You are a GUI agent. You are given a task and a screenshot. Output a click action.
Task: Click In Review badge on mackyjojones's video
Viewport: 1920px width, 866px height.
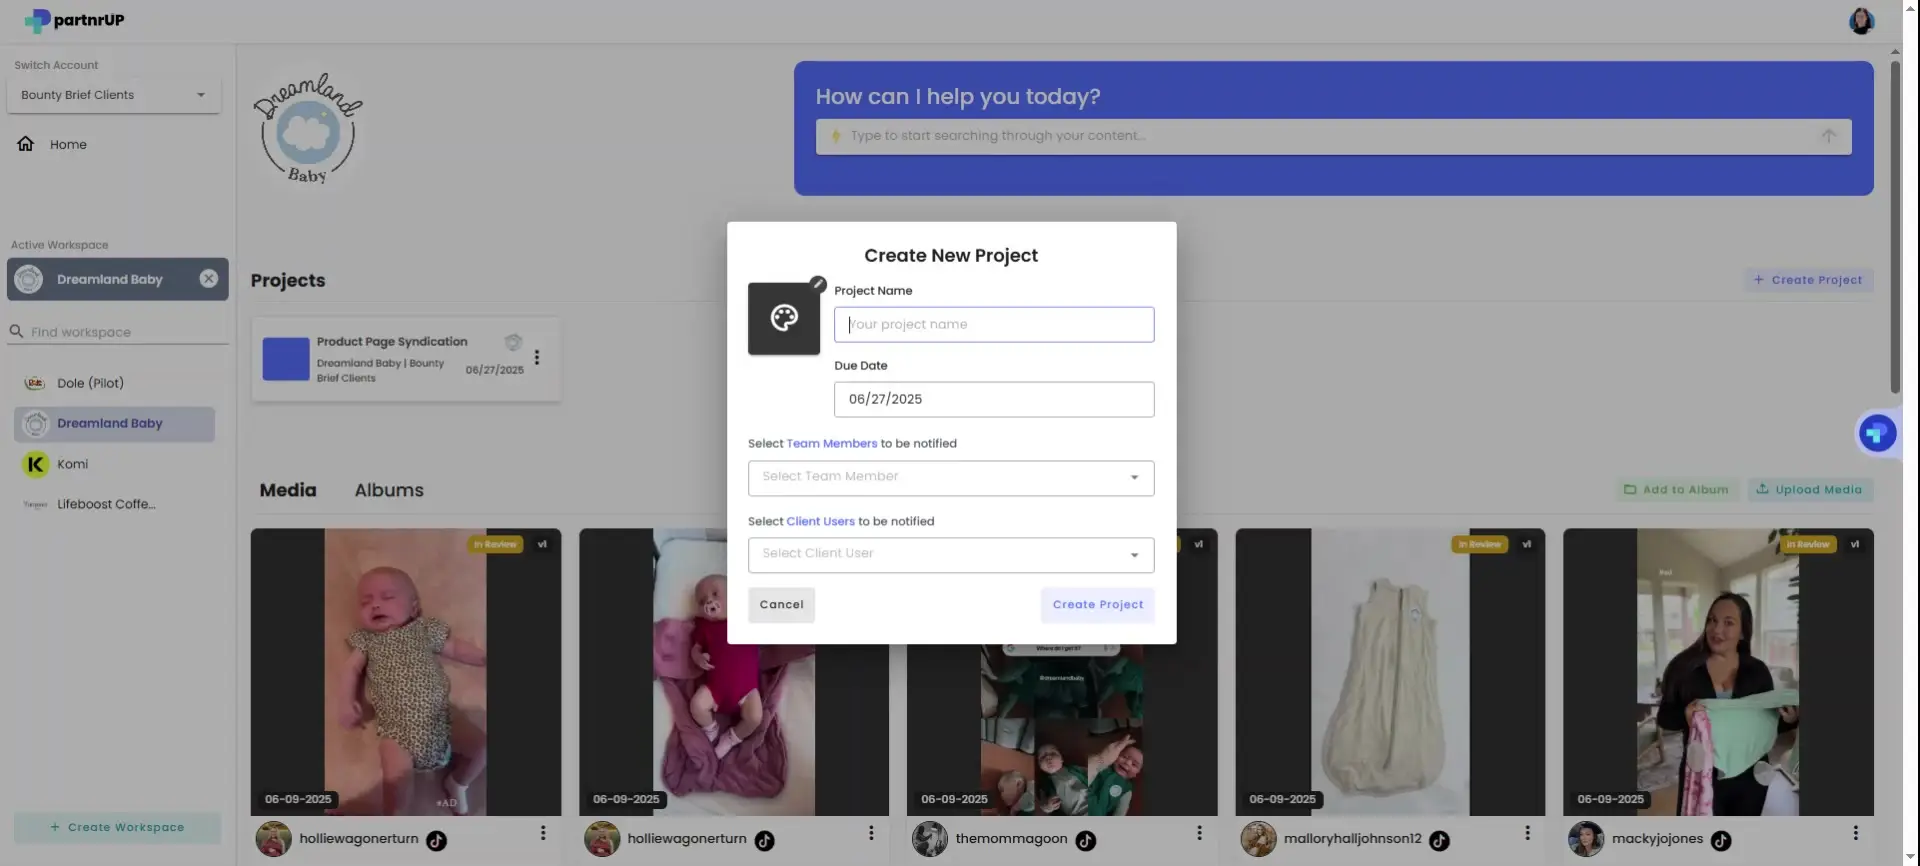click(x=1810, y=545)
